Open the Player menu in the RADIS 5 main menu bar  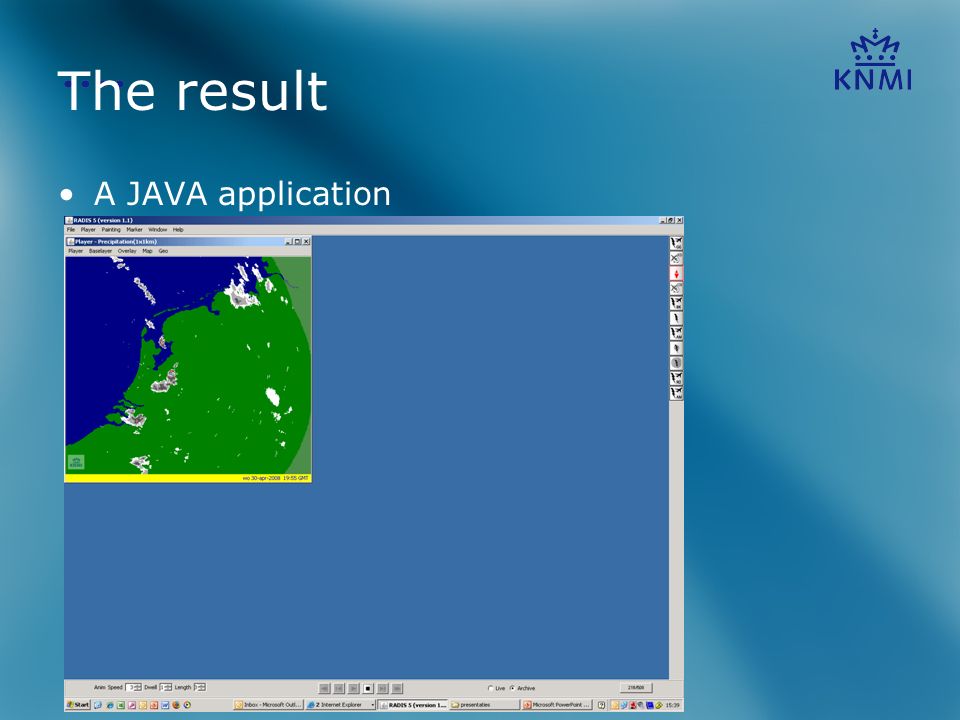click(x=88, y=230)
